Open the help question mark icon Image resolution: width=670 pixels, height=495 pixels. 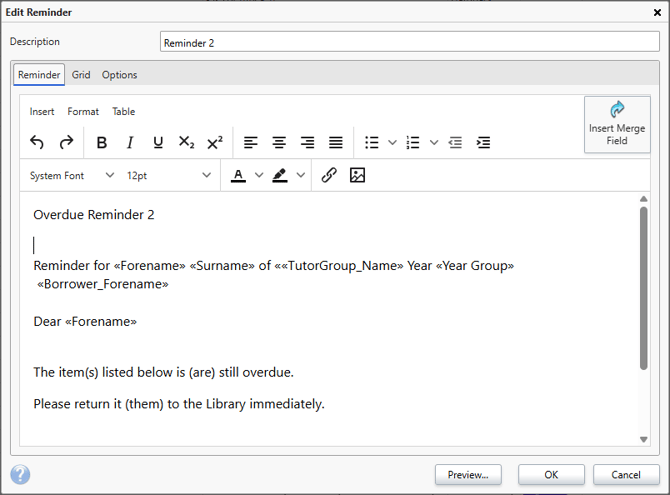pyautogui.click(x=20, y=474)
